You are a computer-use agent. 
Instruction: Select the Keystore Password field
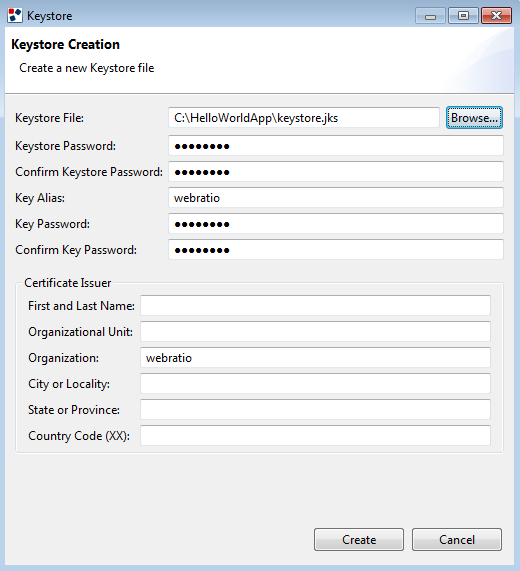[336, 146]
